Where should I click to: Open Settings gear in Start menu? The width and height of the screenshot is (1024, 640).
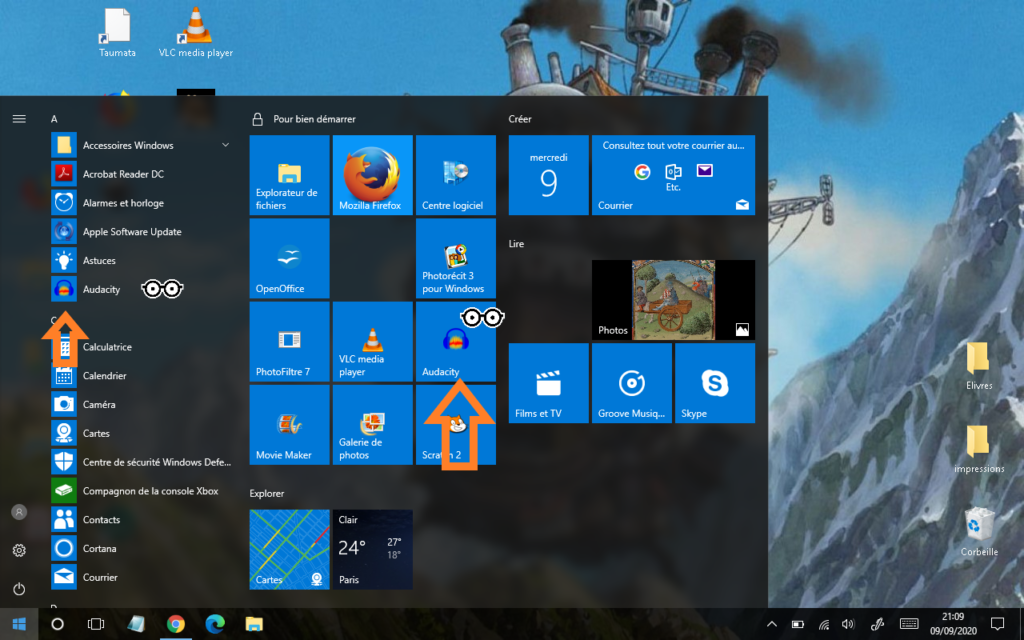19,551
